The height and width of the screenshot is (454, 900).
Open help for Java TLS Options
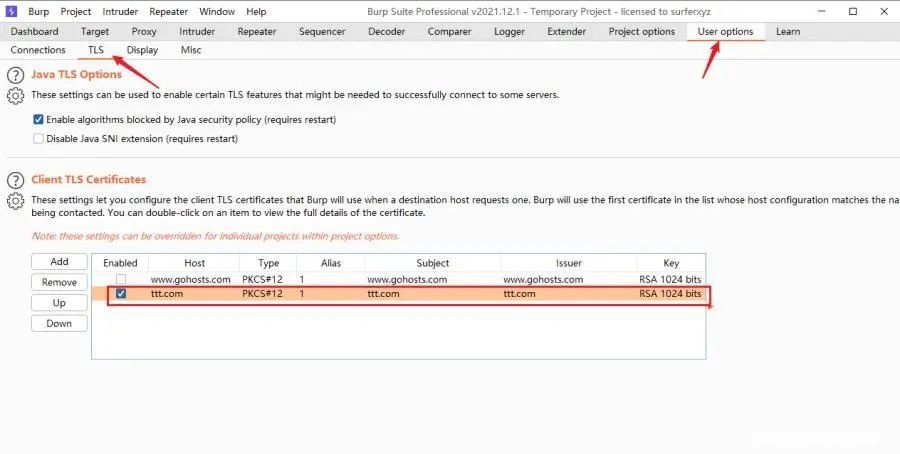click(15, 75)
